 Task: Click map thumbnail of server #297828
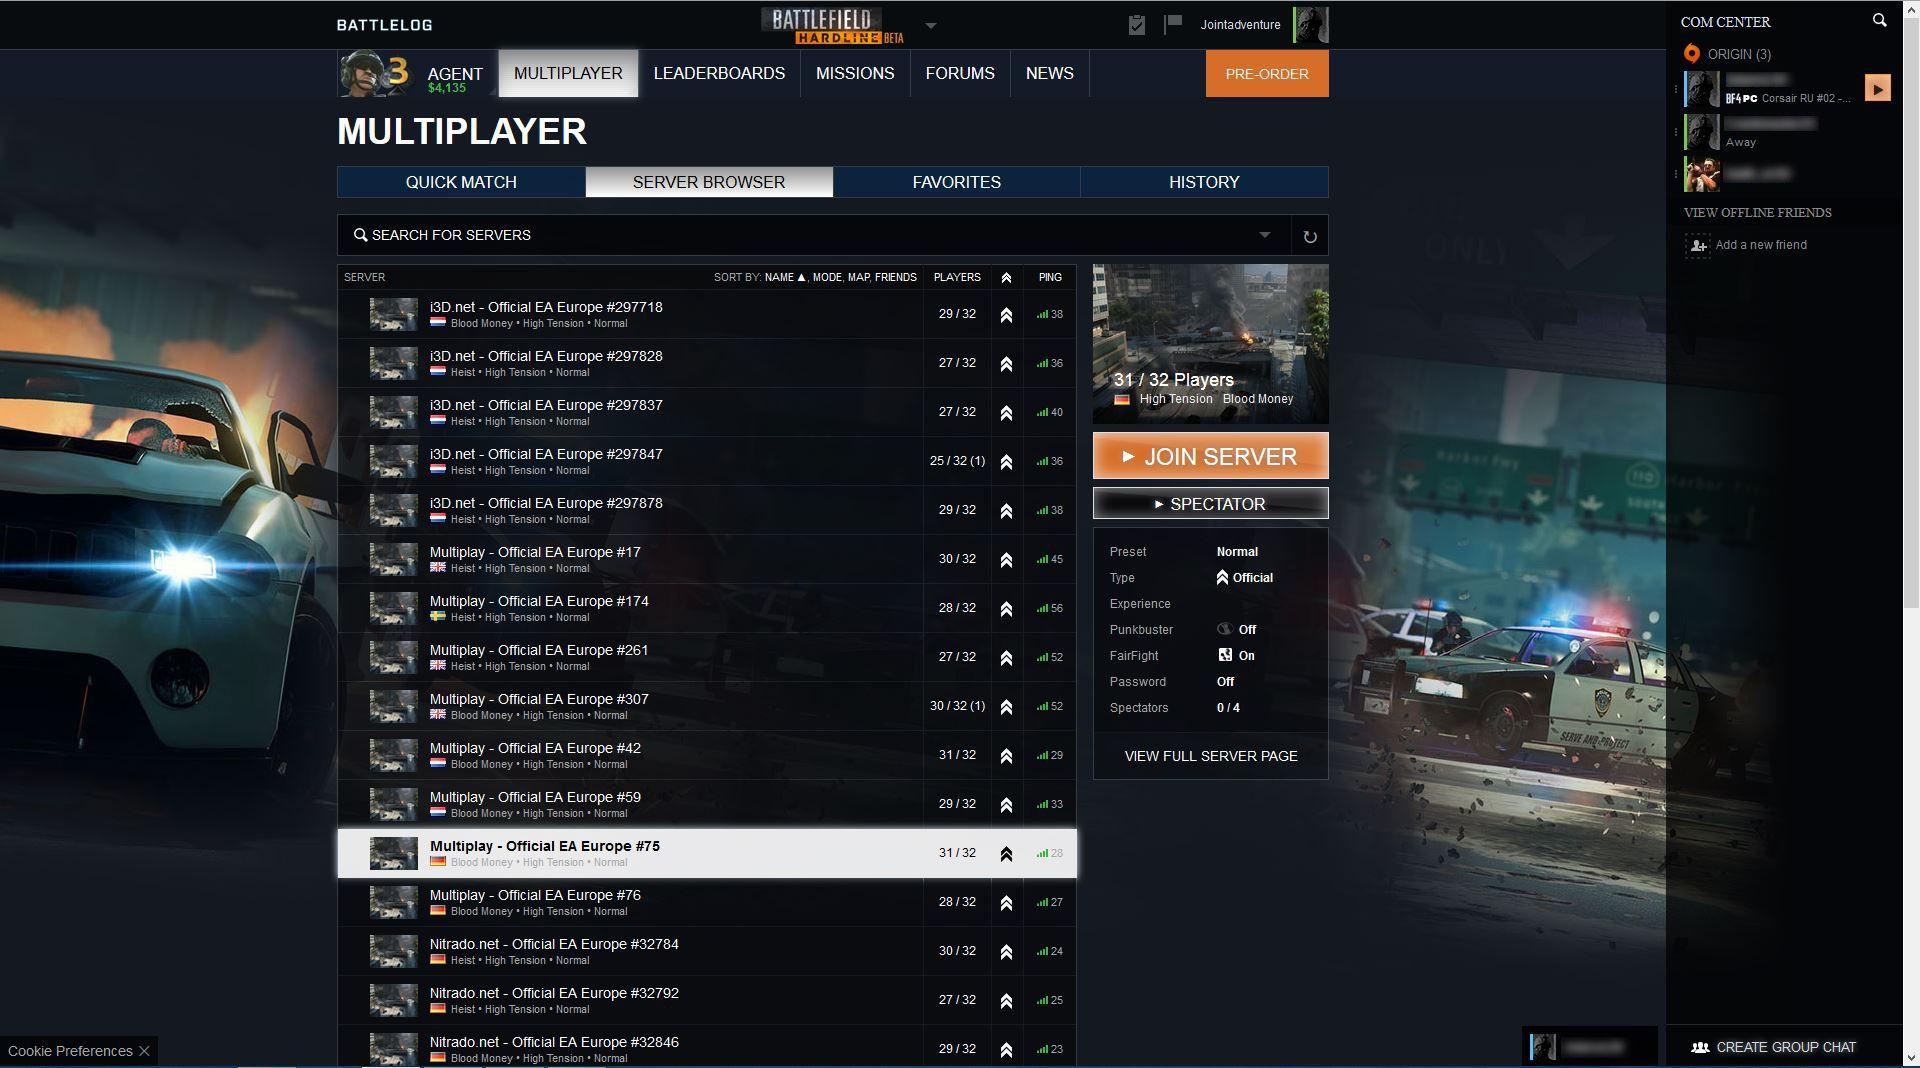pos(393,363)
